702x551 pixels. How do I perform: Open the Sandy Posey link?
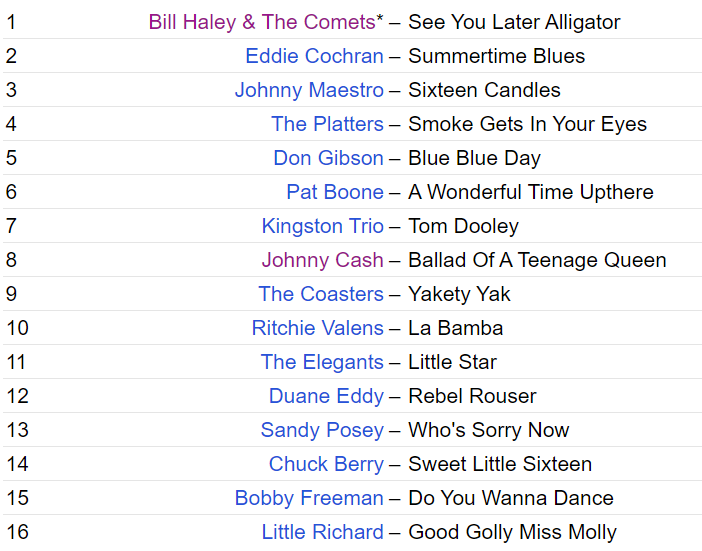point(322,430)
